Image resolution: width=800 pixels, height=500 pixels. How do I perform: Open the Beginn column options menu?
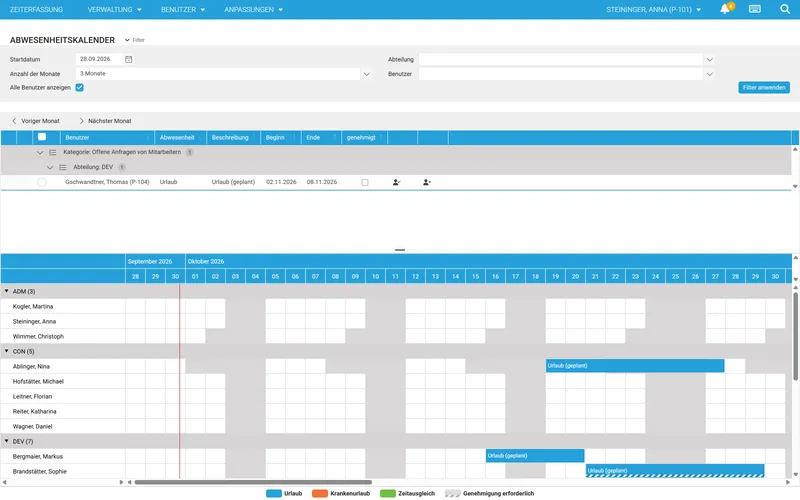(294, 138)
